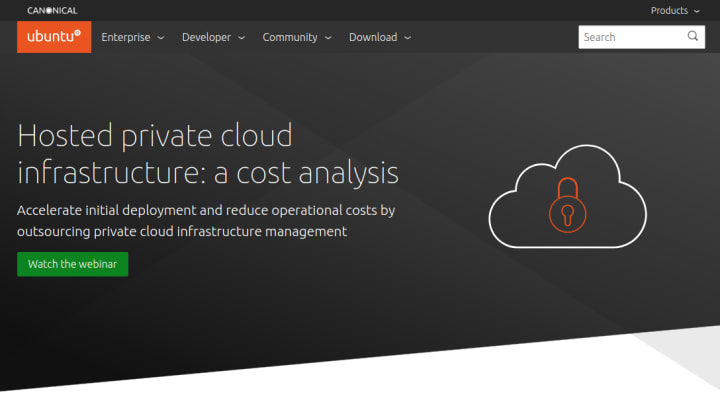Click the Ubuntu logo home button

pyautogui.click(x=54, y=37)
